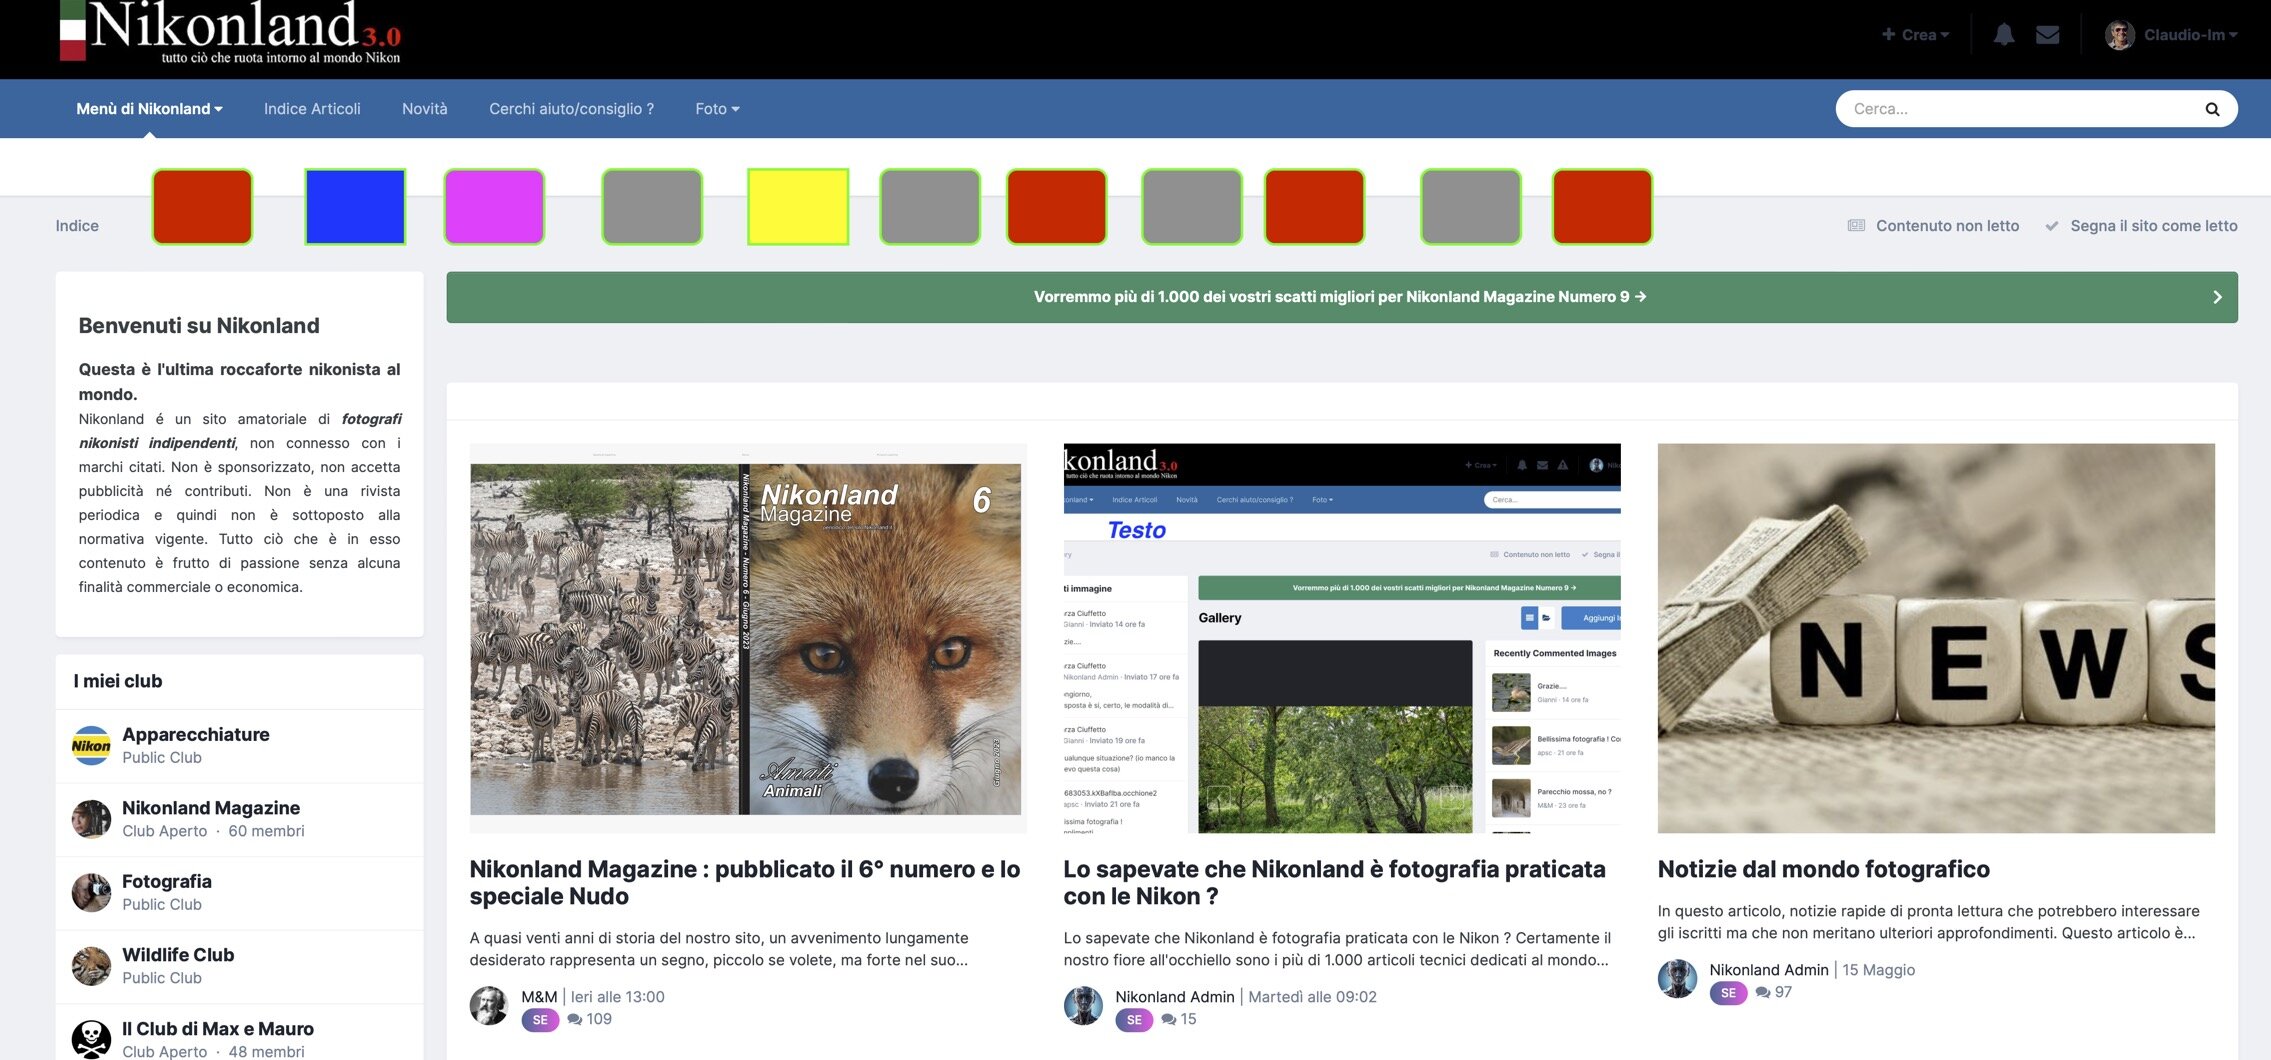The image size is (2271, 1060).
Task: Open the Apparecchiature club link
Action: pos(196,735)
